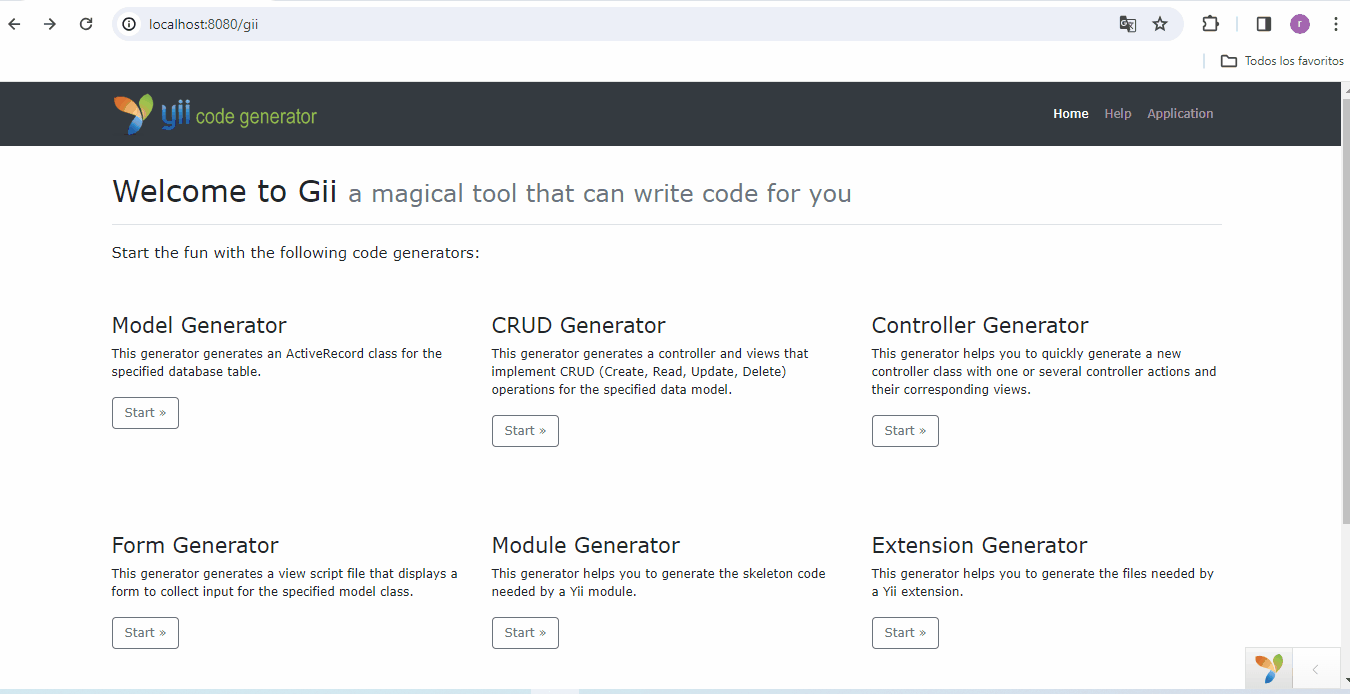Go back using browser back arrow

click(14, 24)
